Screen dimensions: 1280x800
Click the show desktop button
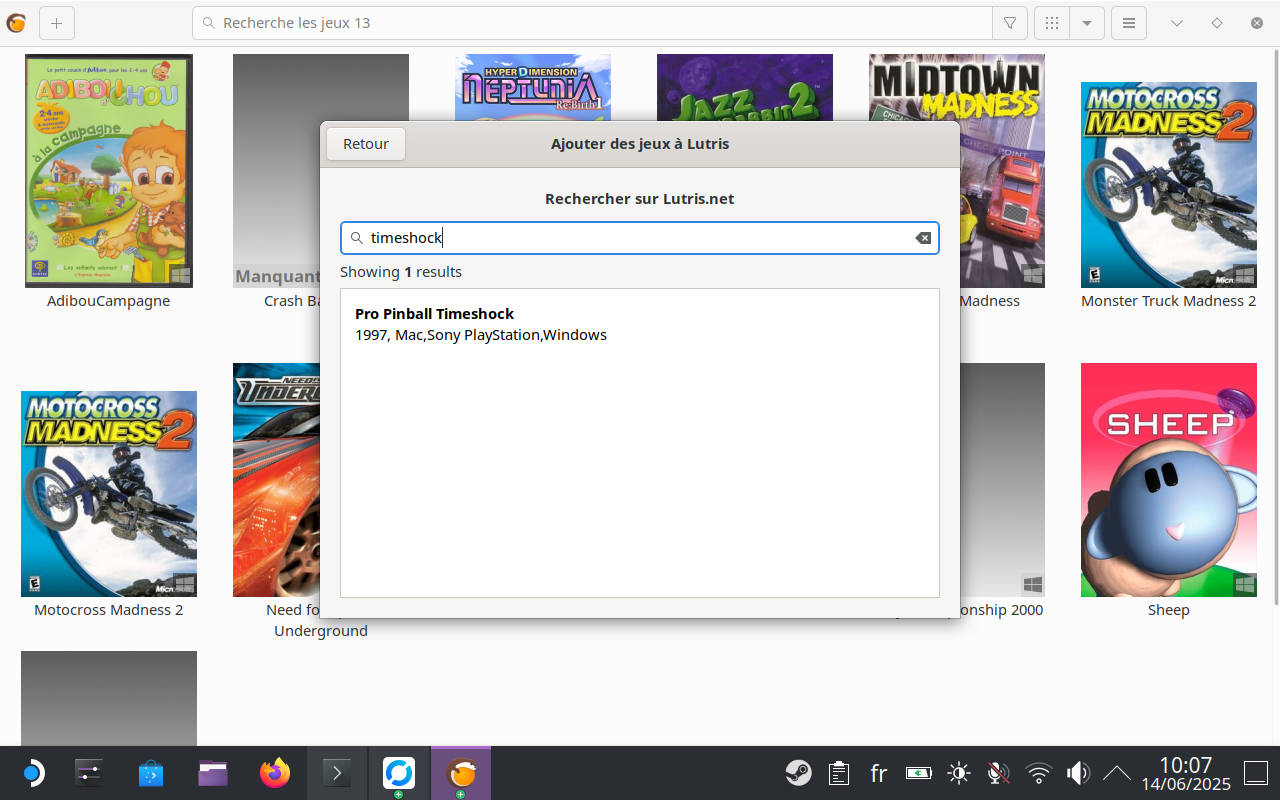[x=1256, y=773]
